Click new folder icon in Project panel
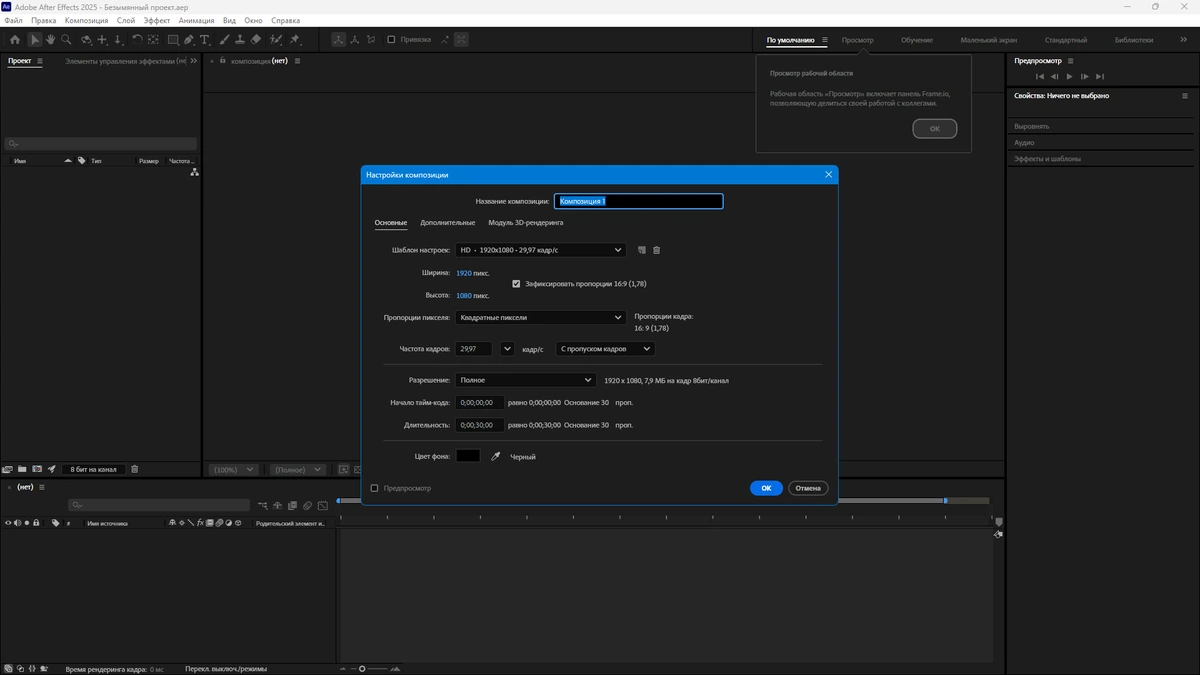The image size is (1200, 675). [21, 469]
